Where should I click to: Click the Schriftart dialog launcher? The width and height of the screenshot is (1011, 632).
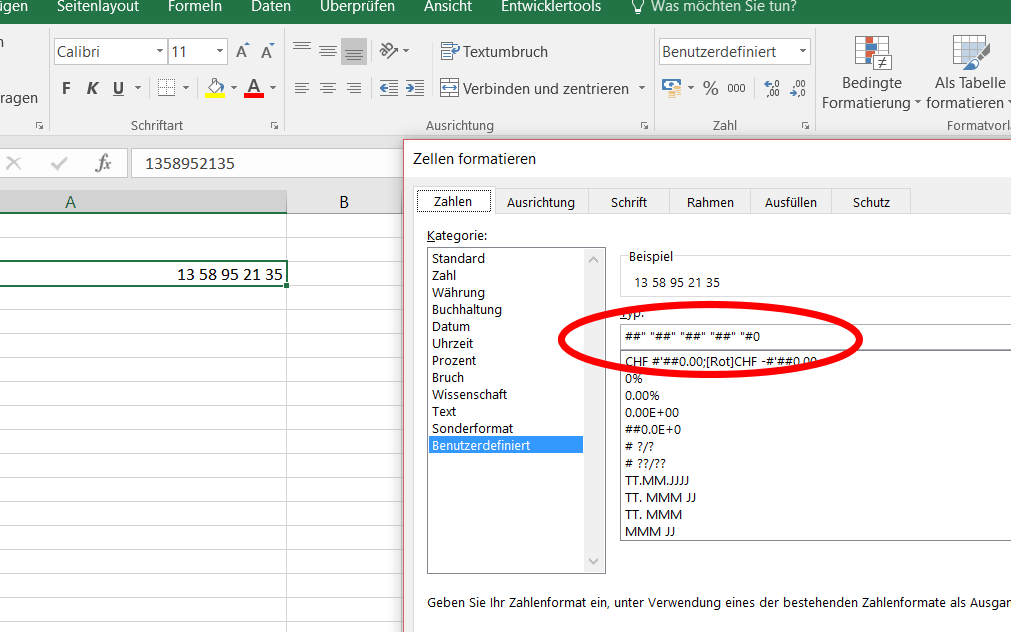pyautogui.click(x=275, y=126)
